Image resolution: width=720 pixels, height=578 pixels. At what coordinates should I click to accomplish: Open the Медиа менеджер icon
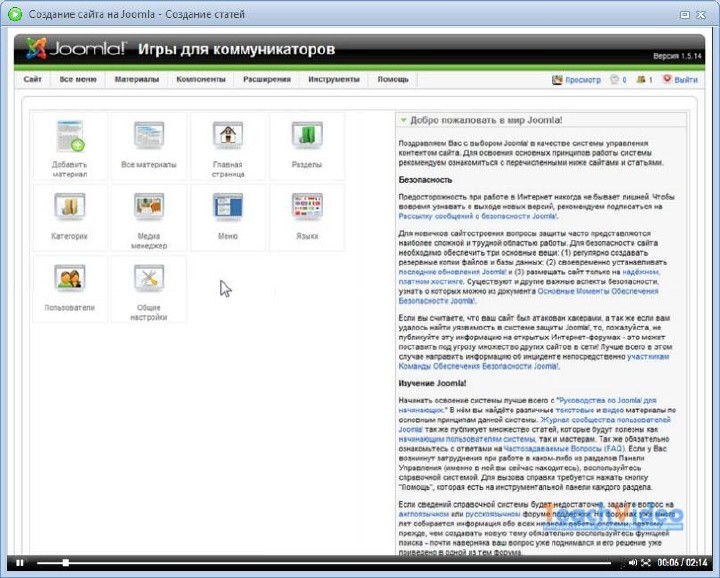tap(149, 218)
